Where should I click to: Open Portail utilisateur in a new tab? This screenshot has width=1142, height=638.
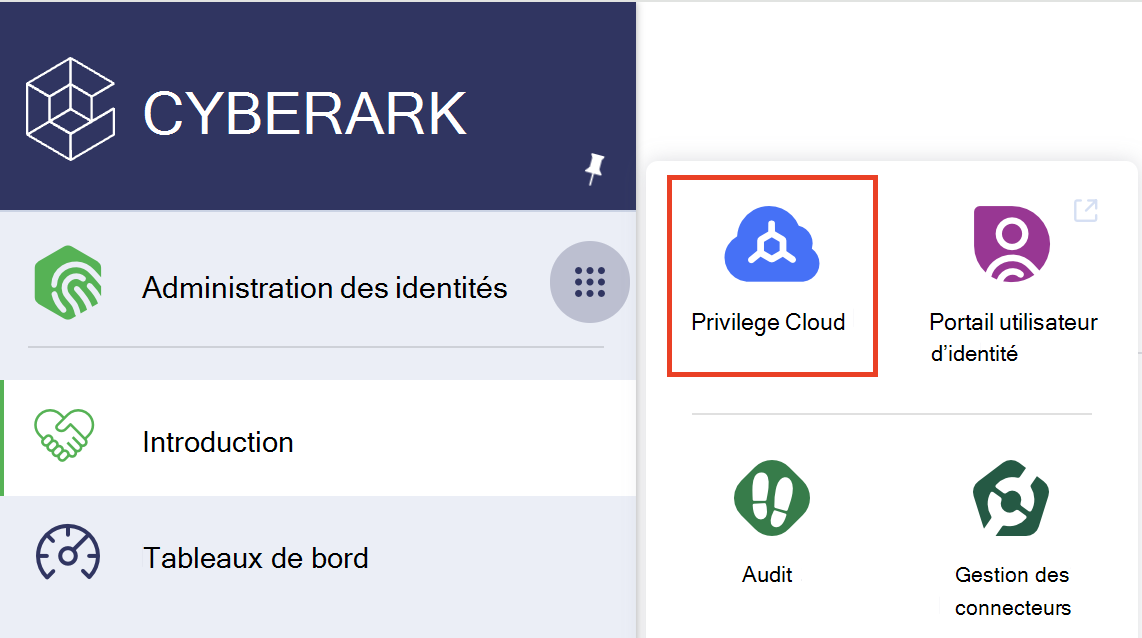1085,210
